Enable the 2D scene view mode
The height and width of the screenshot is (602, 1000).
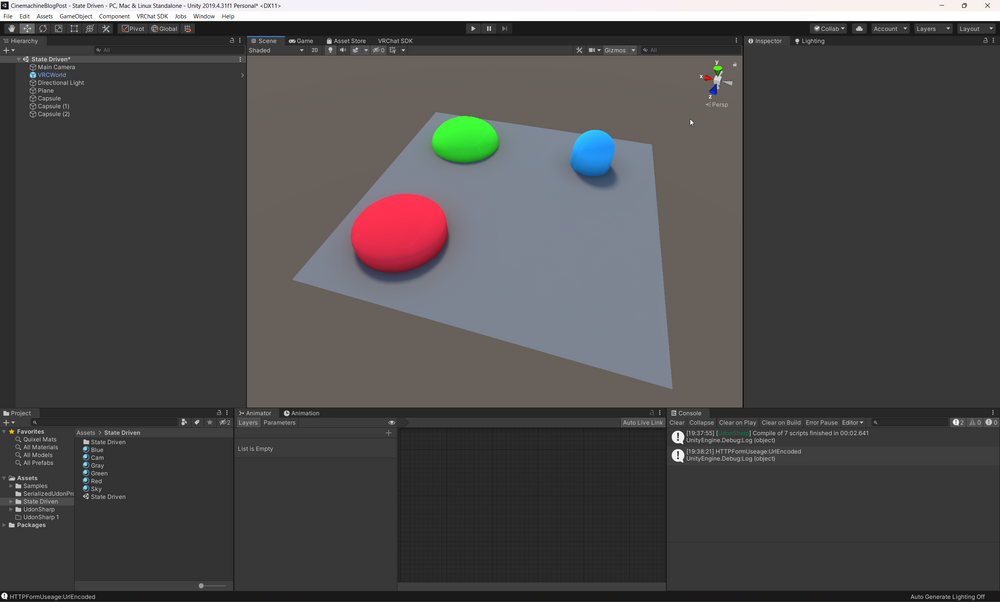click(x=315, y=50)
